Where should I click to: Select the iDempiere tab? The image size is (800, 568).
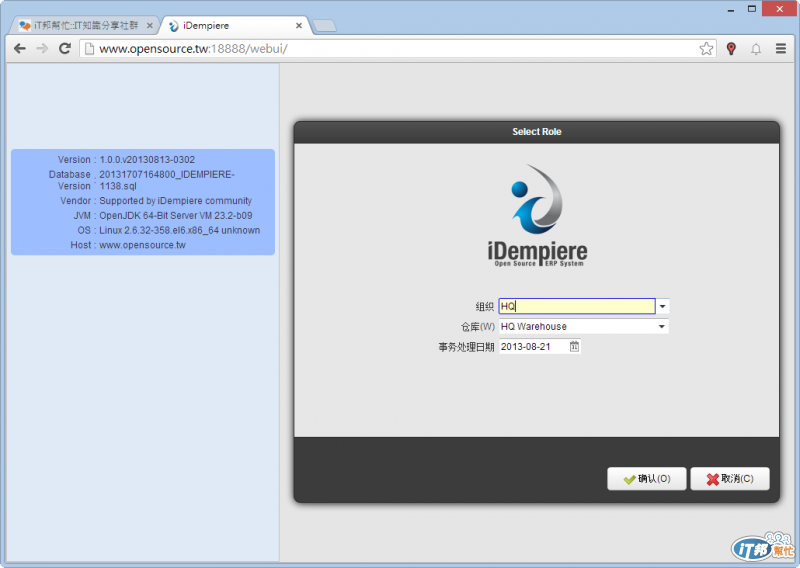pyautogui.click(x=235, y=25)
